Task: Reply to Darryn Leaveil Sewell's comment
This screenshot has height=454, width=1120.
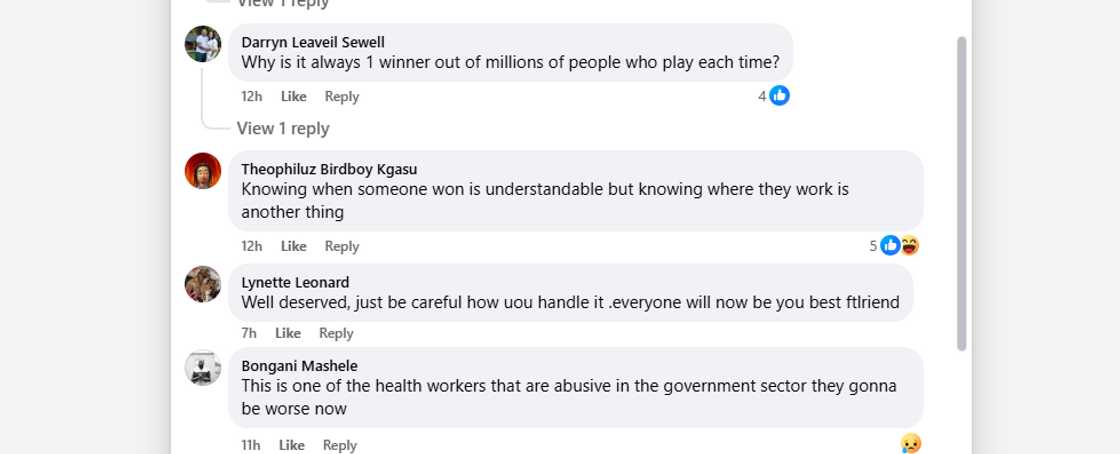Action: pyautogui.click(x=342, y=97)
